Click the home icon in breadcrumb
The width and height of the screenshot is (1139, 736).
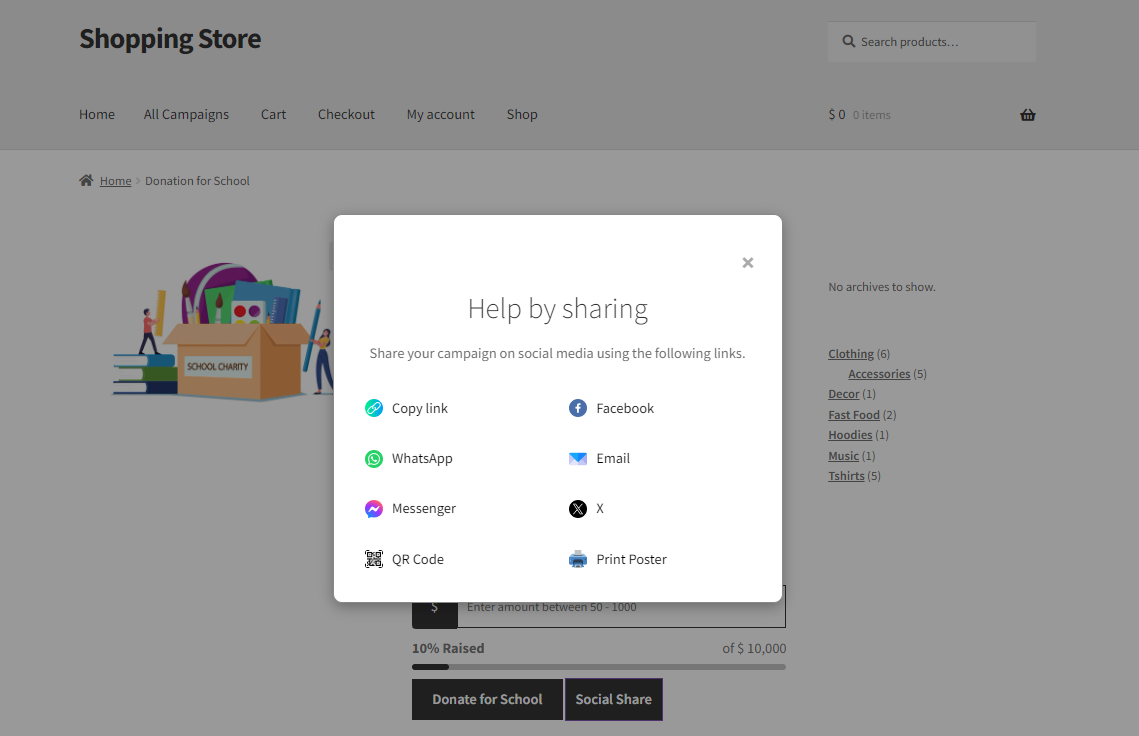tap(86, 180)
